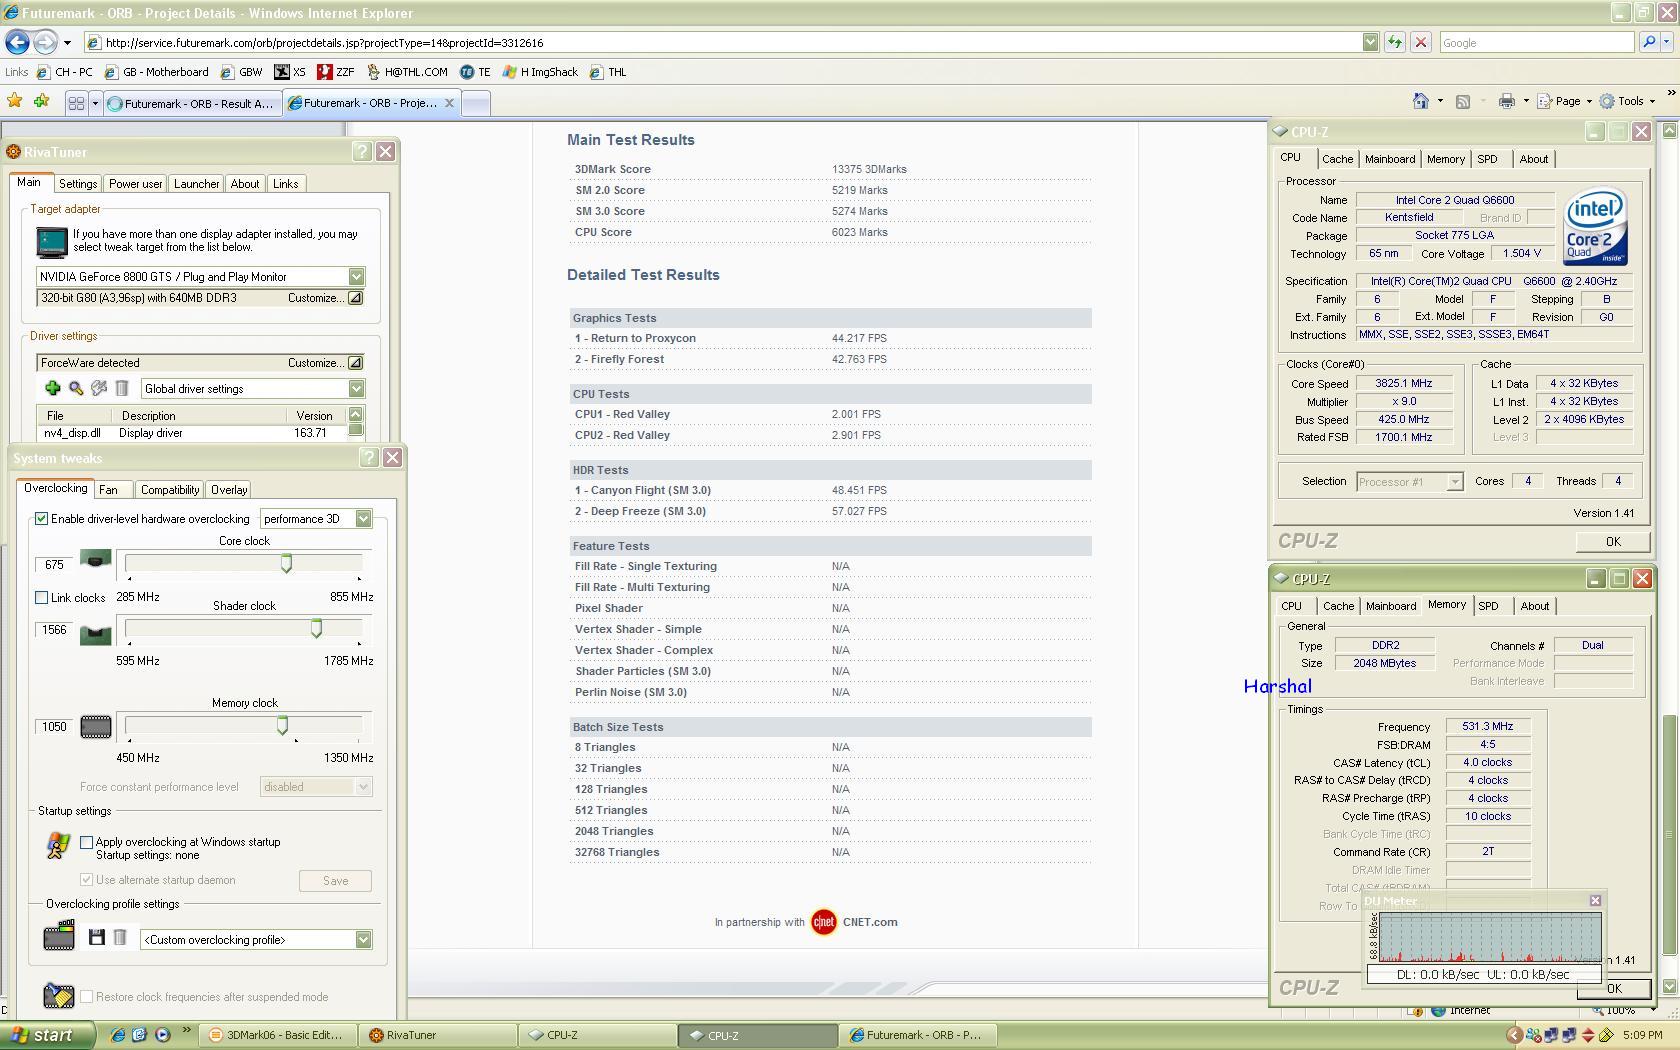1680x1050 pixels.
Task: Open the Quick Tabs list dropdown arrow
Action: pyautogui.click(x=95, y=103)
